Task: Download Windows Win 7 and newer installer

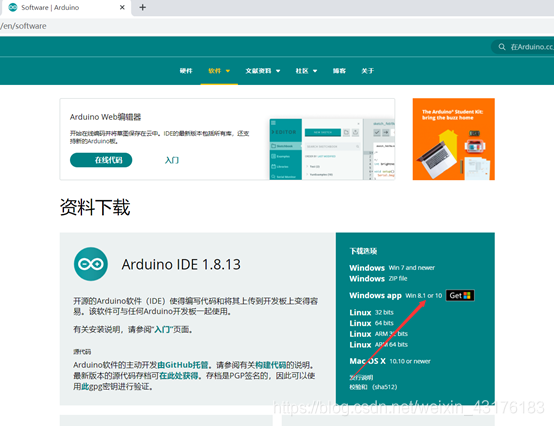Action: (392, 268)
